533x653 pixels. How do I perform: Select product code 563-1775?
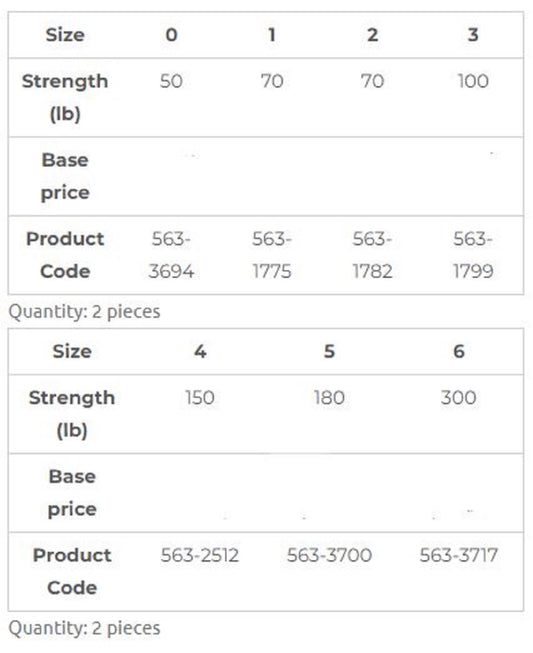(272, 255)
